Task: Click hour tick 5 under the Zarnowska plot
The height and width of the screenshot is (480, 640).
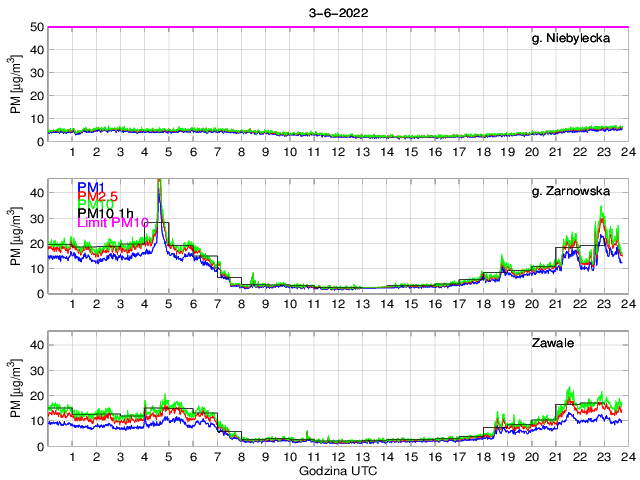Action: click(x=169, y=304)
